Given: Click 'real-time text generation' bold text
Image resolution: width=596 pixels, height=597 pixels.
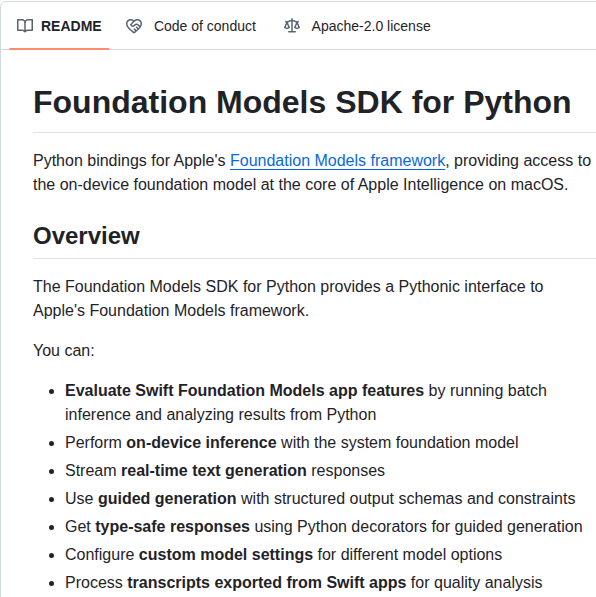Looking at the screenshot, I should click(214, 471).
